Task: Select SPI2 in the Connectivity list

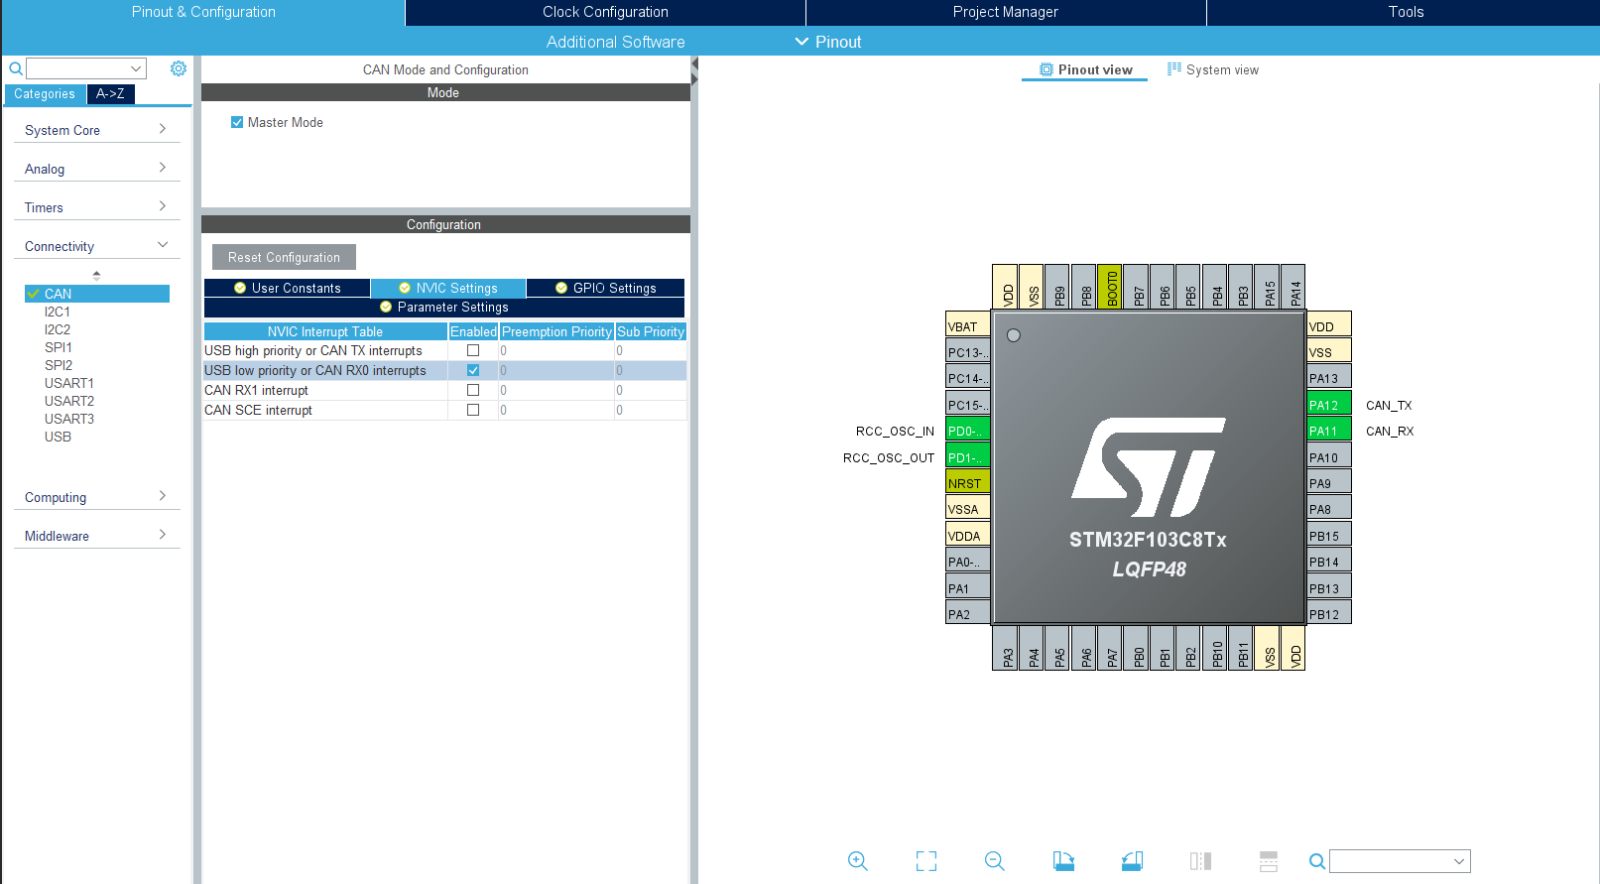Action: [58, 366]
